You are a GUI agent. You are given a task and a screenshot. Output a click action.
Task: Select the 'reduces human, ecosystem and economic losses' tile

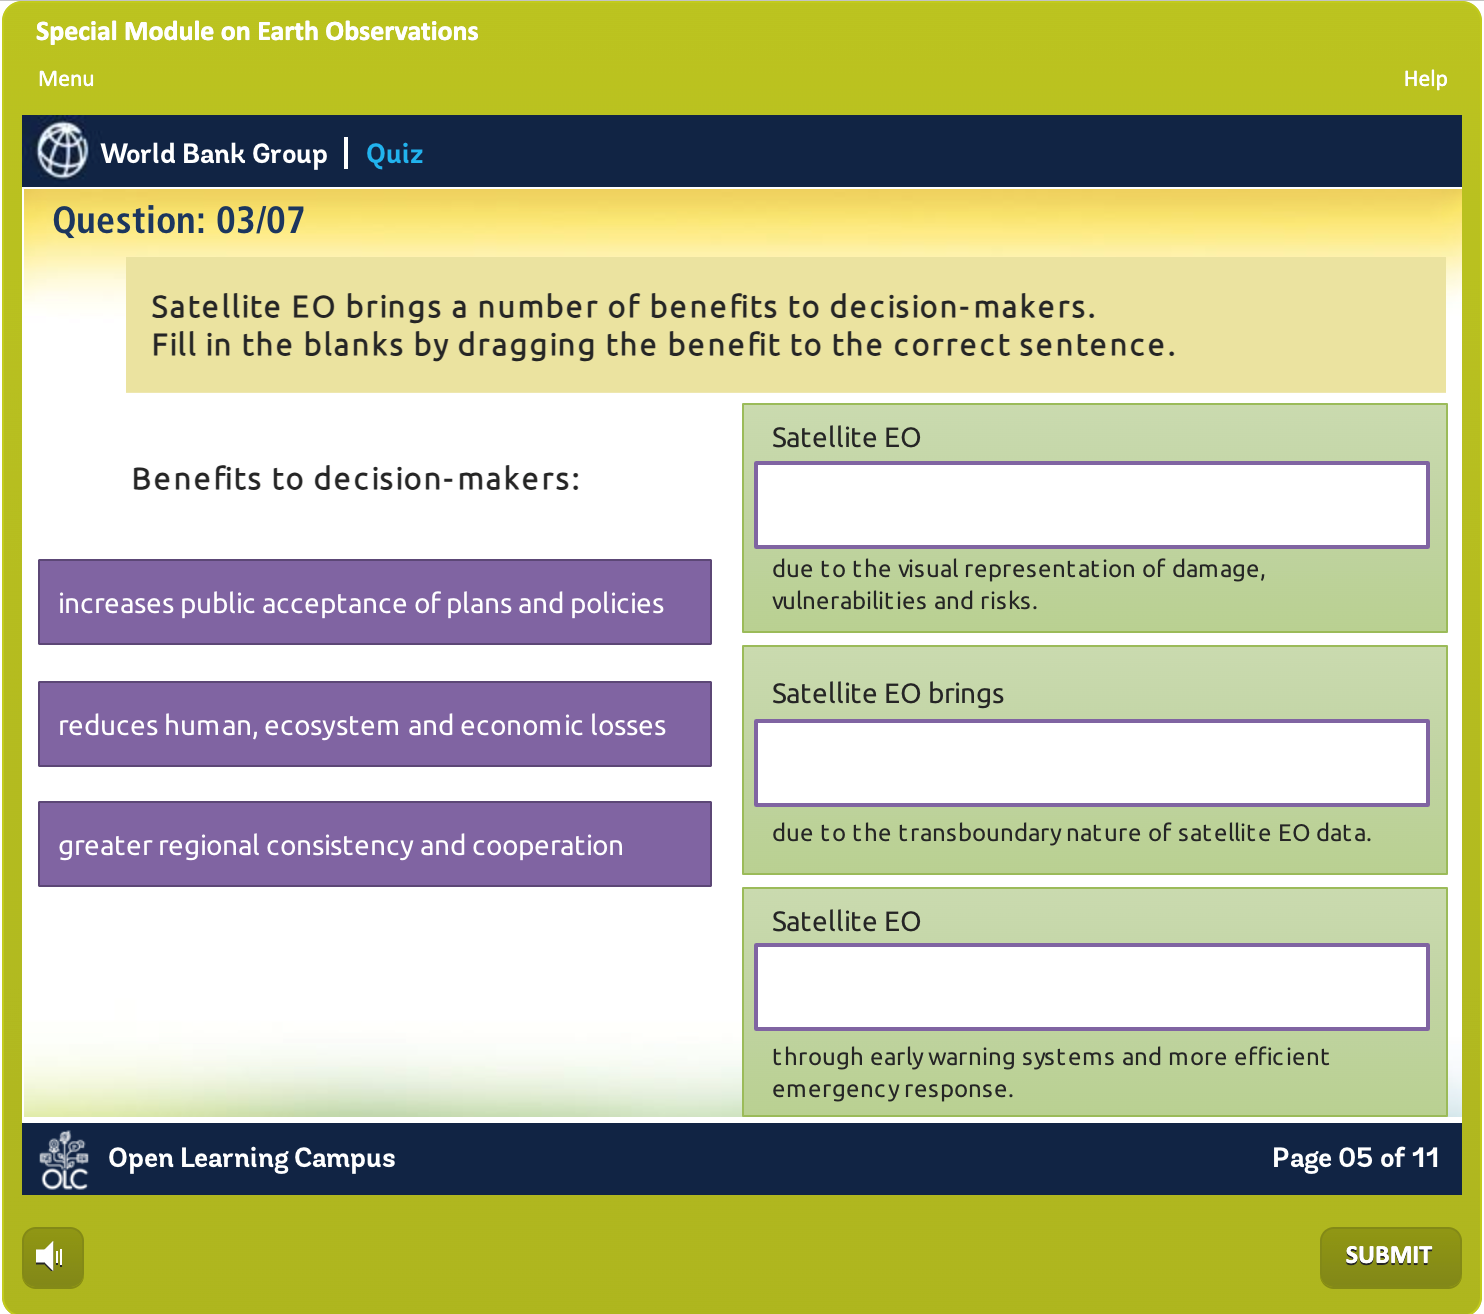click(373, 724)
